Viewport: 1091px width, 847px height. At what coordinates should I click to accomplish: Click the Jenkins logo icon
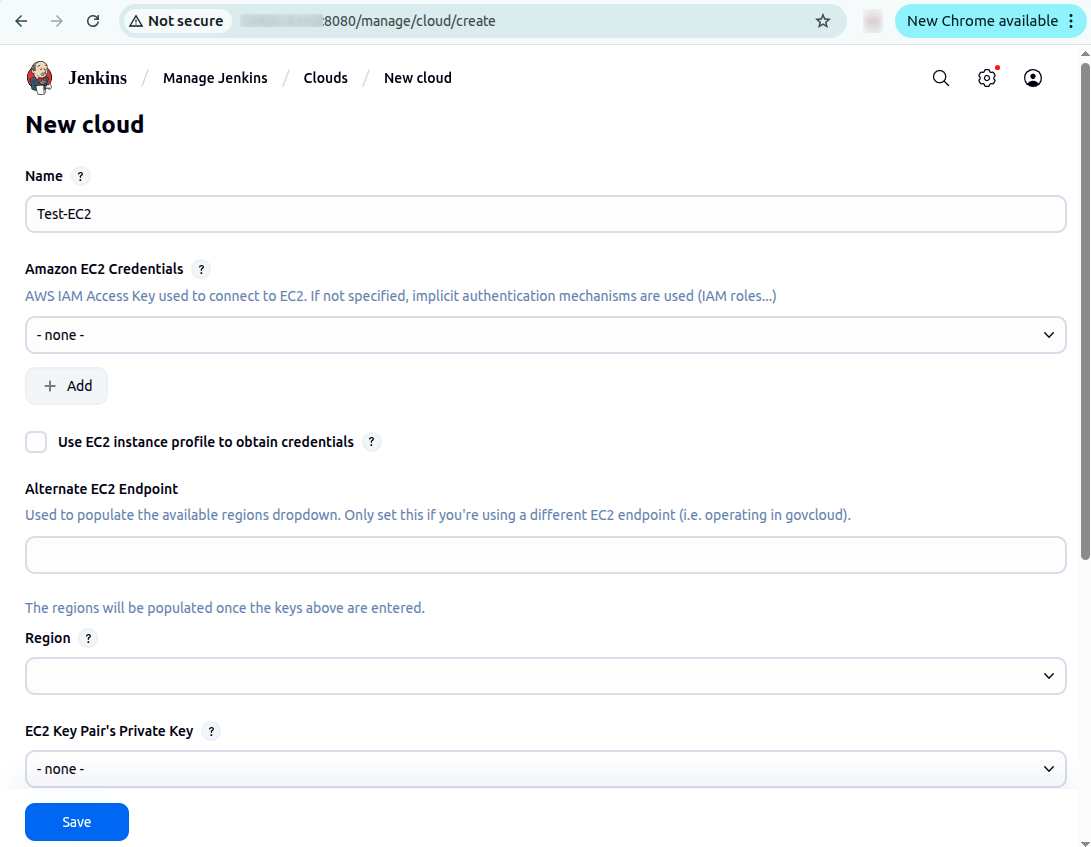[40, 78]
